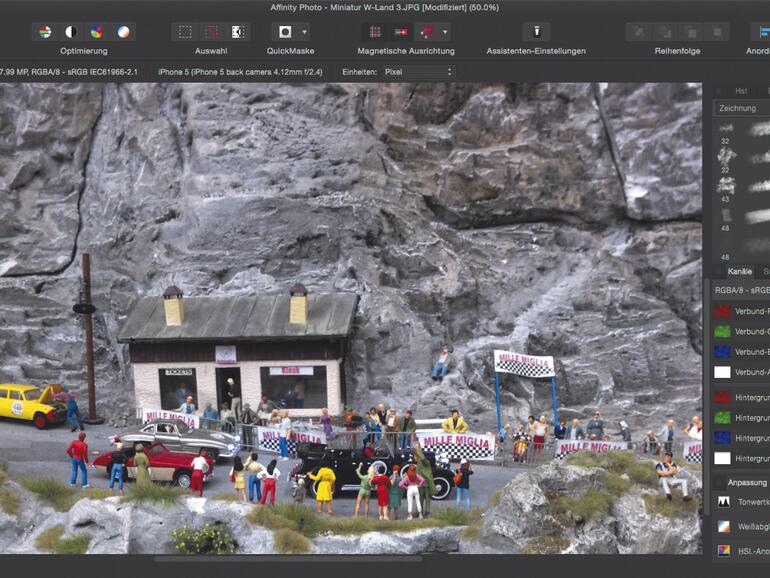Open the Einheiten Pixel dropdown
The width and height of the screenshot is (770, 578).
coord(418,72)
